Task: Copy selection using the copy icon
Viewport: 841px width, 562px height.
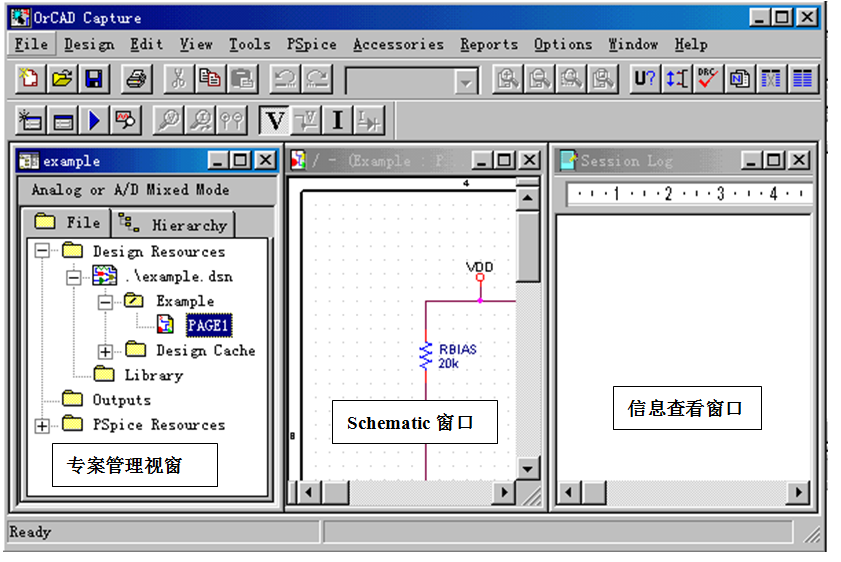Action: pyautogui.click(x=210, y=79)
